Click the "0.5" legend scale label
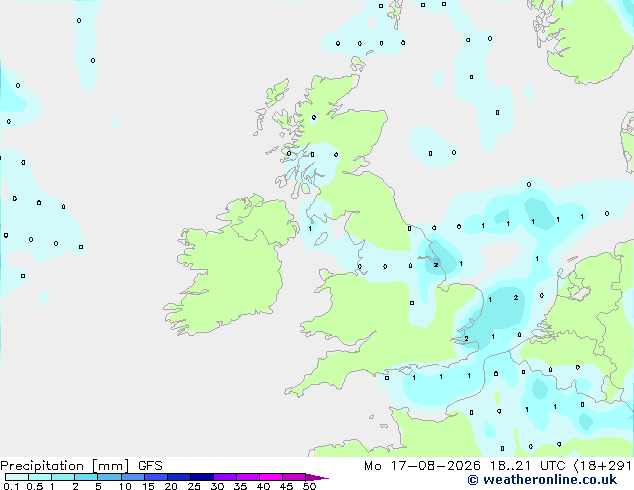Viewport: 634px width, 490px height. pos(35,486)
